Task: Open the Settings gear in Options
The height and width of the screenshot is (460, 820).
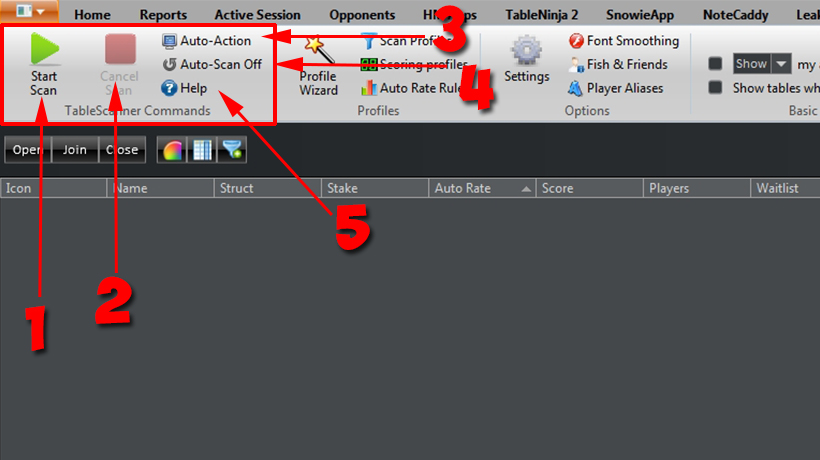Action: [526, 50]
